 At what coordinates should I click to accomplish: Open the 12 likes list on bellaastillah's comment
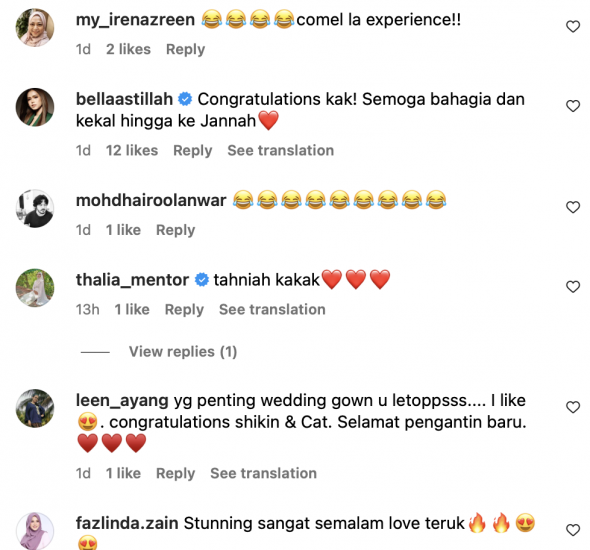pyautogui.click(x=132, y=150)
